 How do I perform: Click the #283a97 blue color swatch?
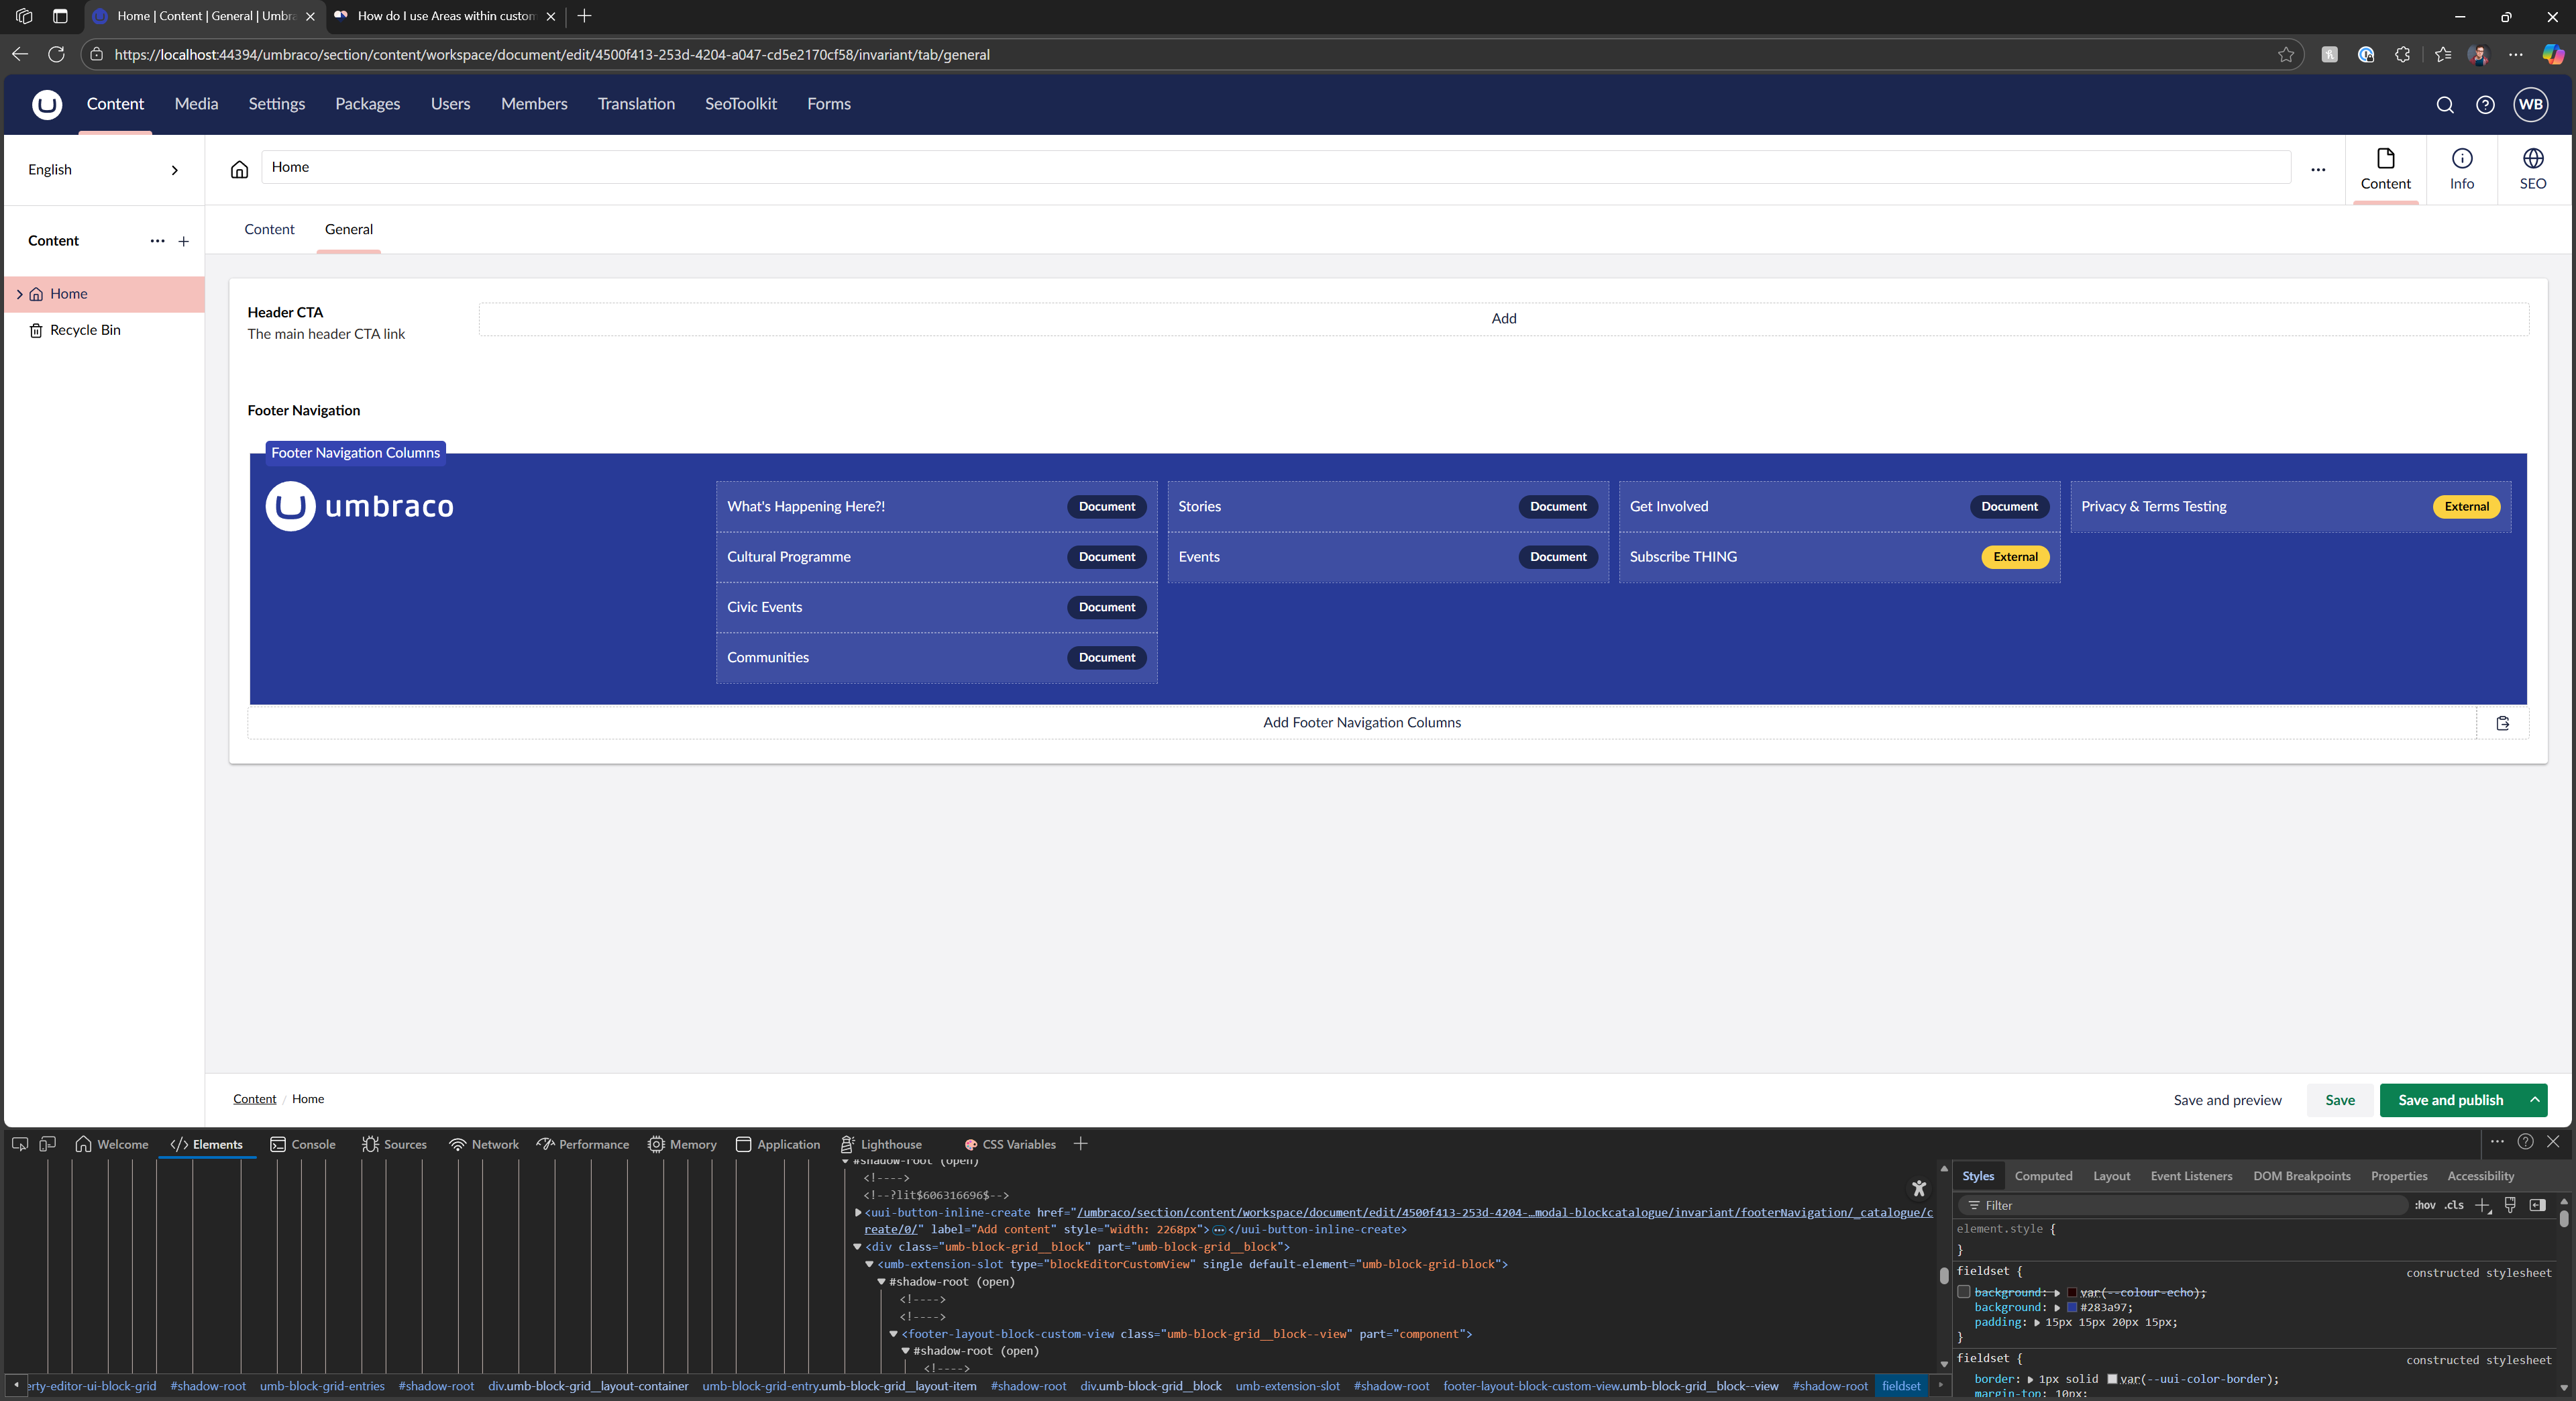point(2072,1307)
